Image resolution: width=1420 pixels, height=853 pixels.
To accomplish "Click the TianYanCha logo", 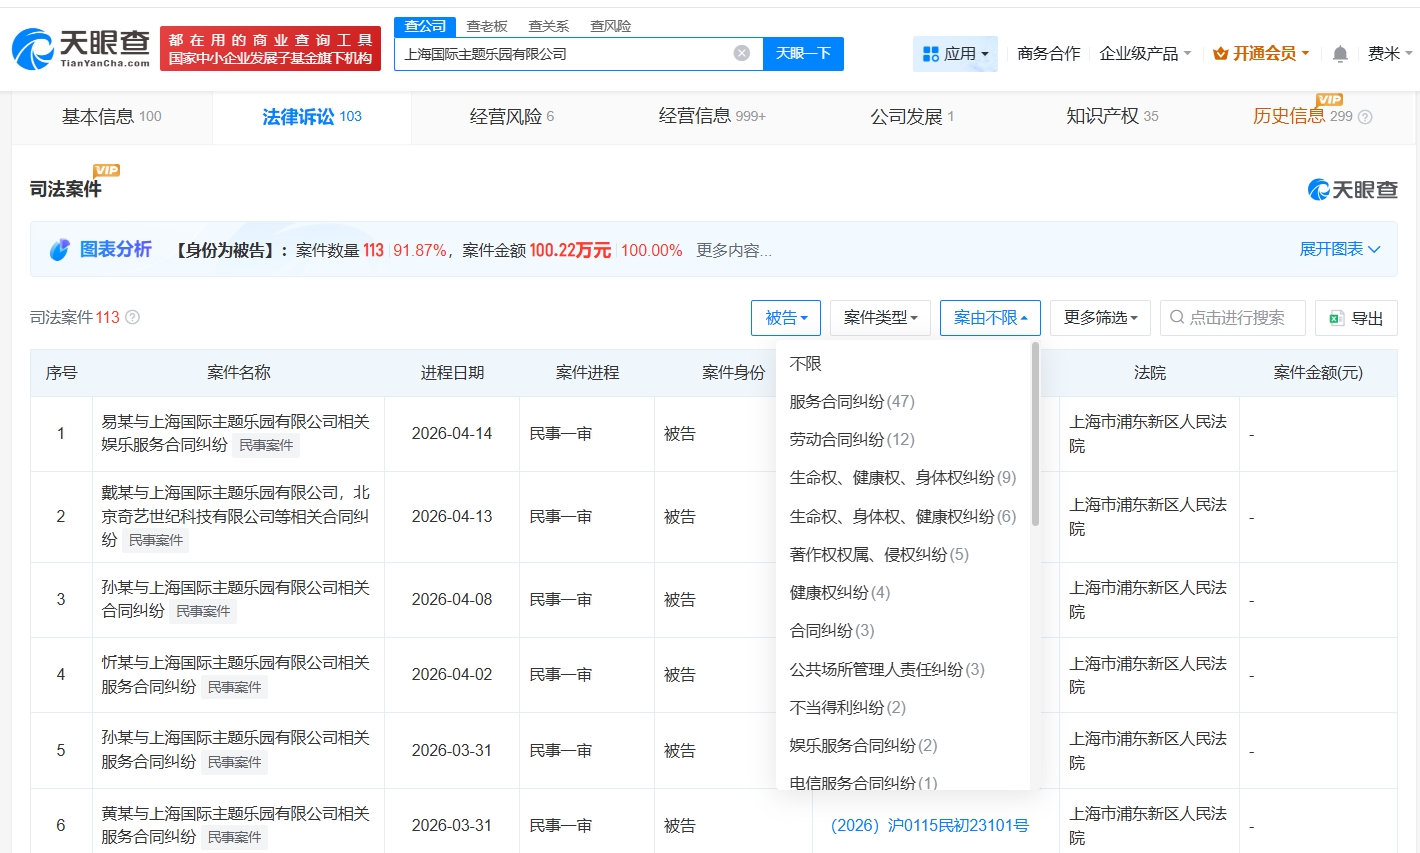I will click(x=80, y=48).
